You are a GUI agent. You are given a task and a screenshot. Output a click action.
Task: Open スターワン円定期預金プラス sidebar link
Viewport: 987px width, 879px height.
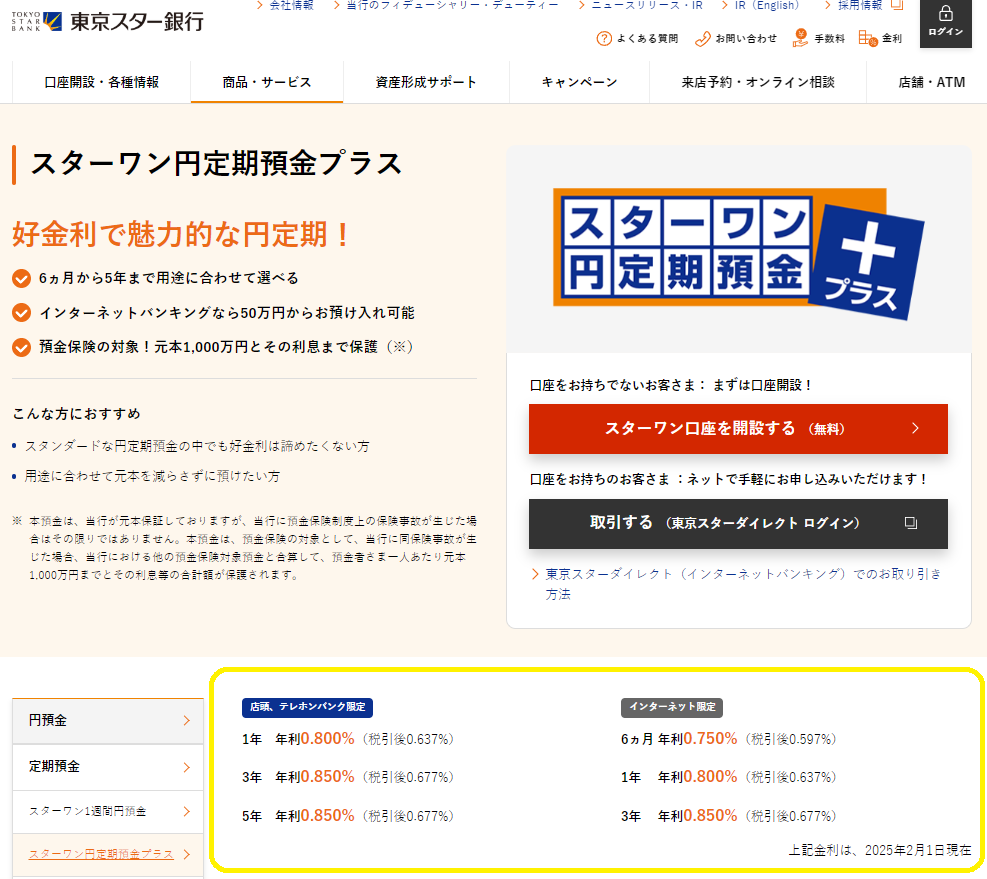pyautogui.click(x=101, y=854)
